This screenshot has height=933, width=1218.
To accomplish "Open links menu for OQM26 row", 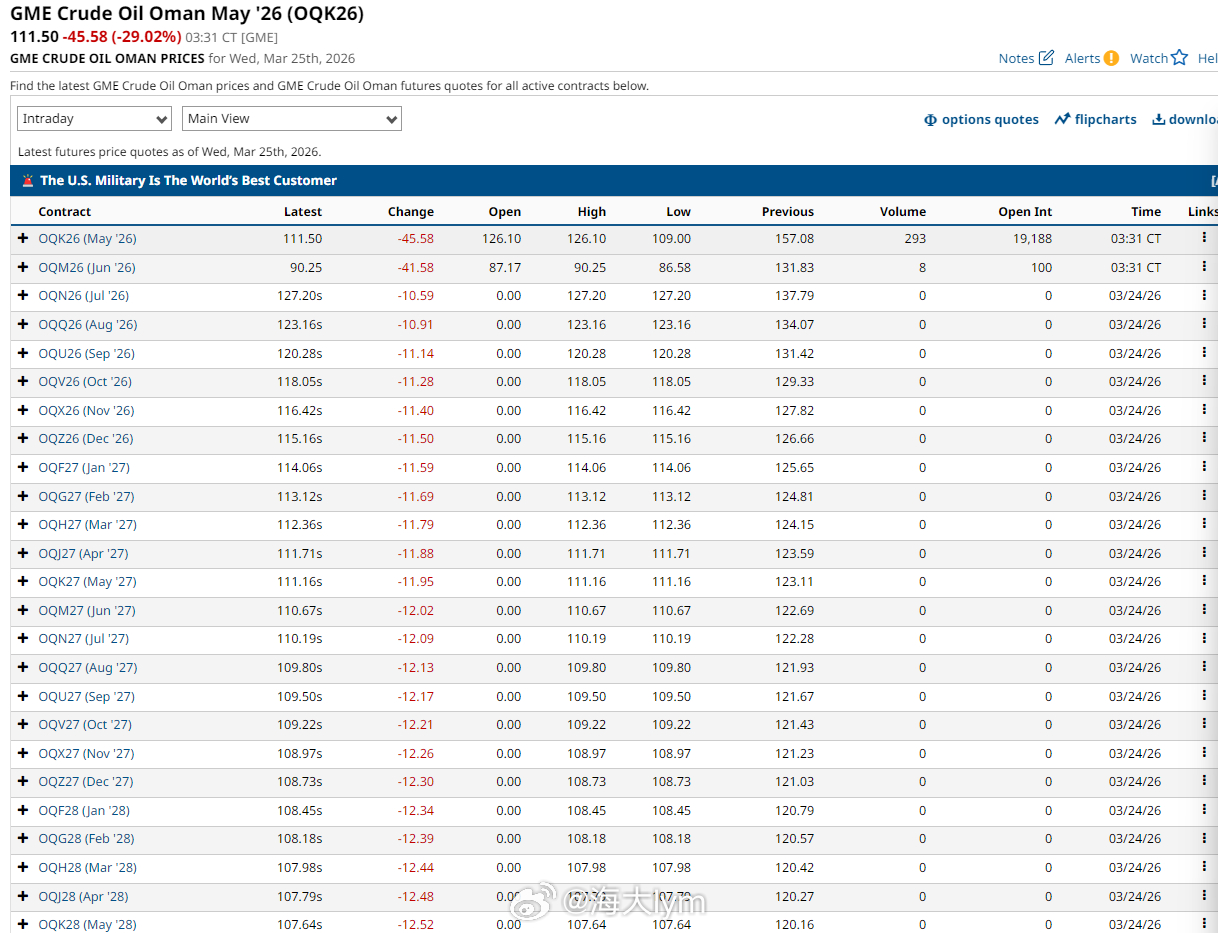I will (1203, 267).
